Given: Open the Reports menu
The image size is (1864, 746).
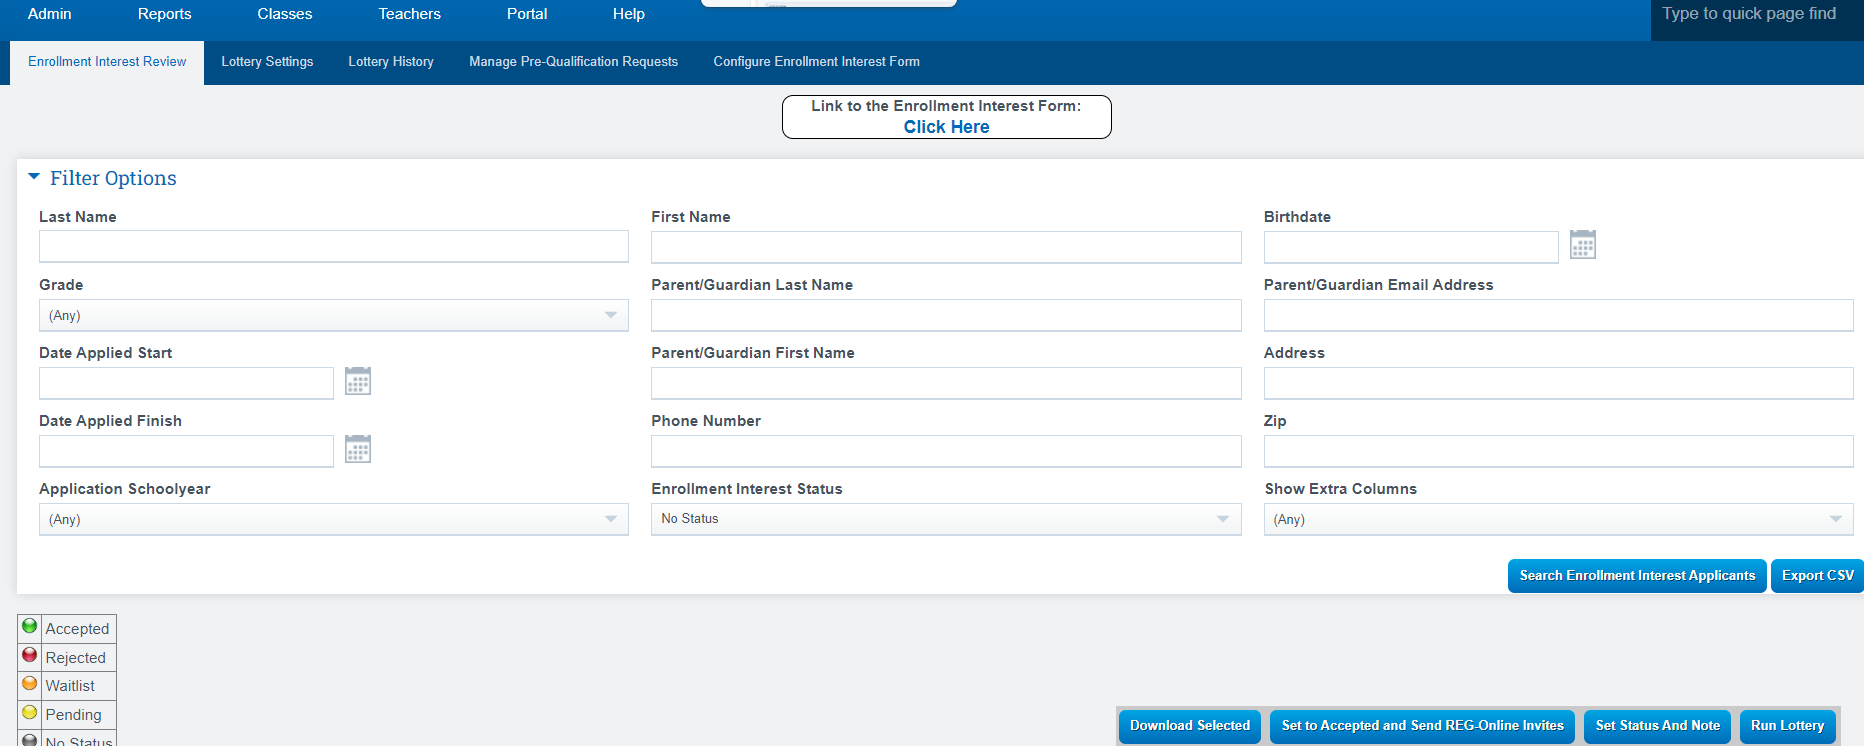Looking at the screenshot, I should click(x=164, y=14).
